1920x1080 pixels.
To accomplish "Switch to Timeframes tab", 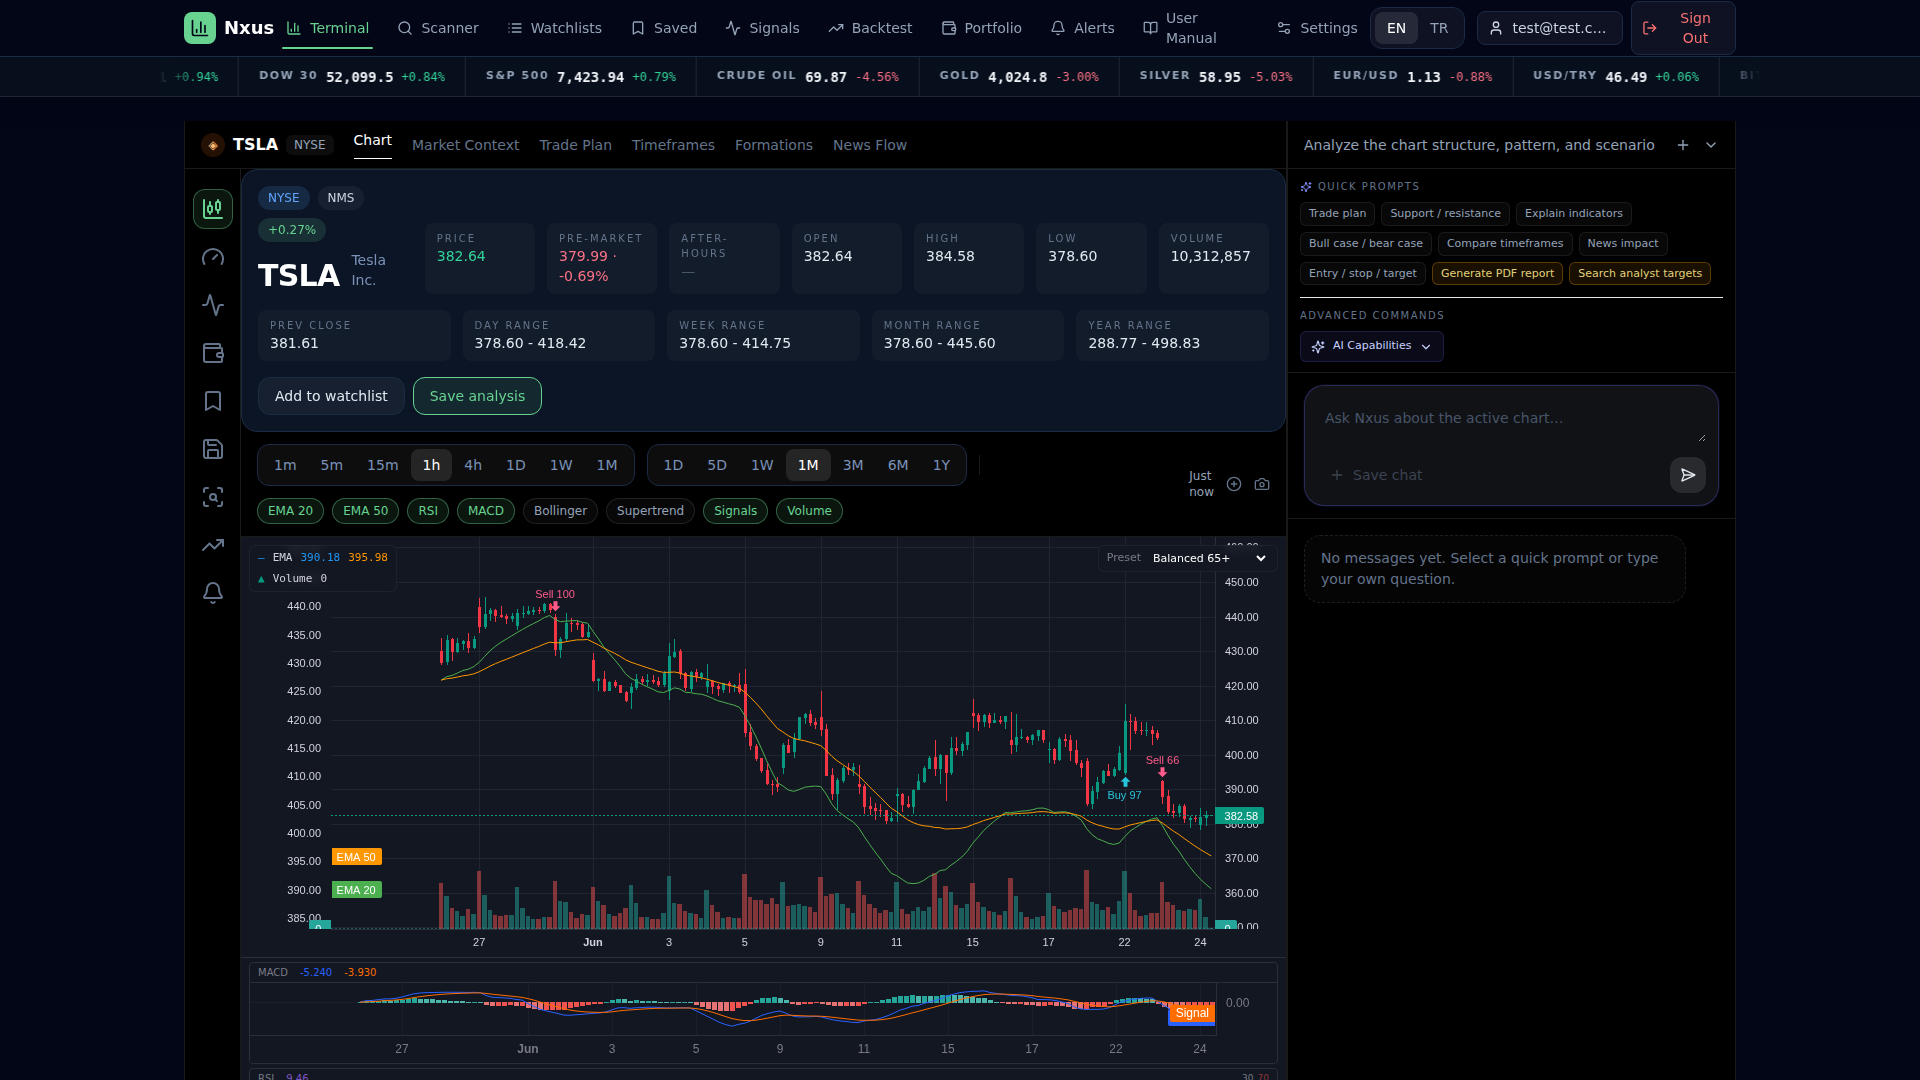I will click(x=673, y=145).
